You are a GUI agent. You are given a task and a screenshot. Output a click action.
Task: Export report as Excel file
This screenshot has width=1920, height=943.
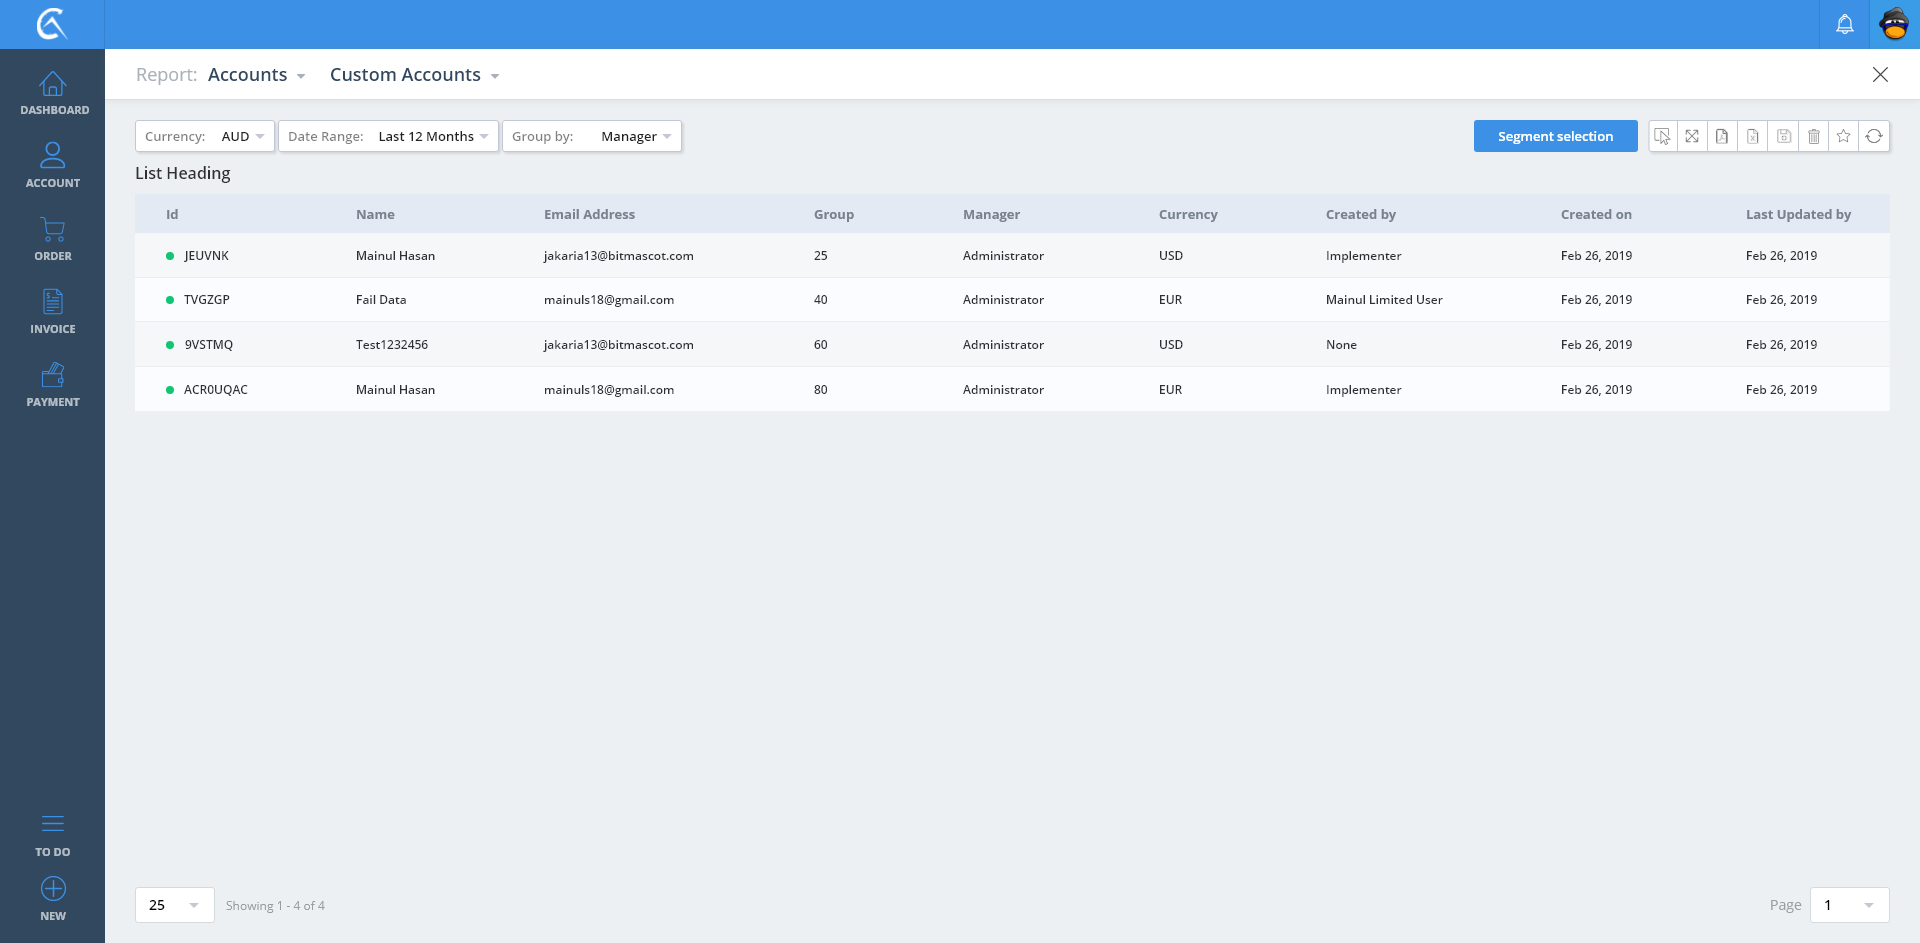tap(1753, 136)
